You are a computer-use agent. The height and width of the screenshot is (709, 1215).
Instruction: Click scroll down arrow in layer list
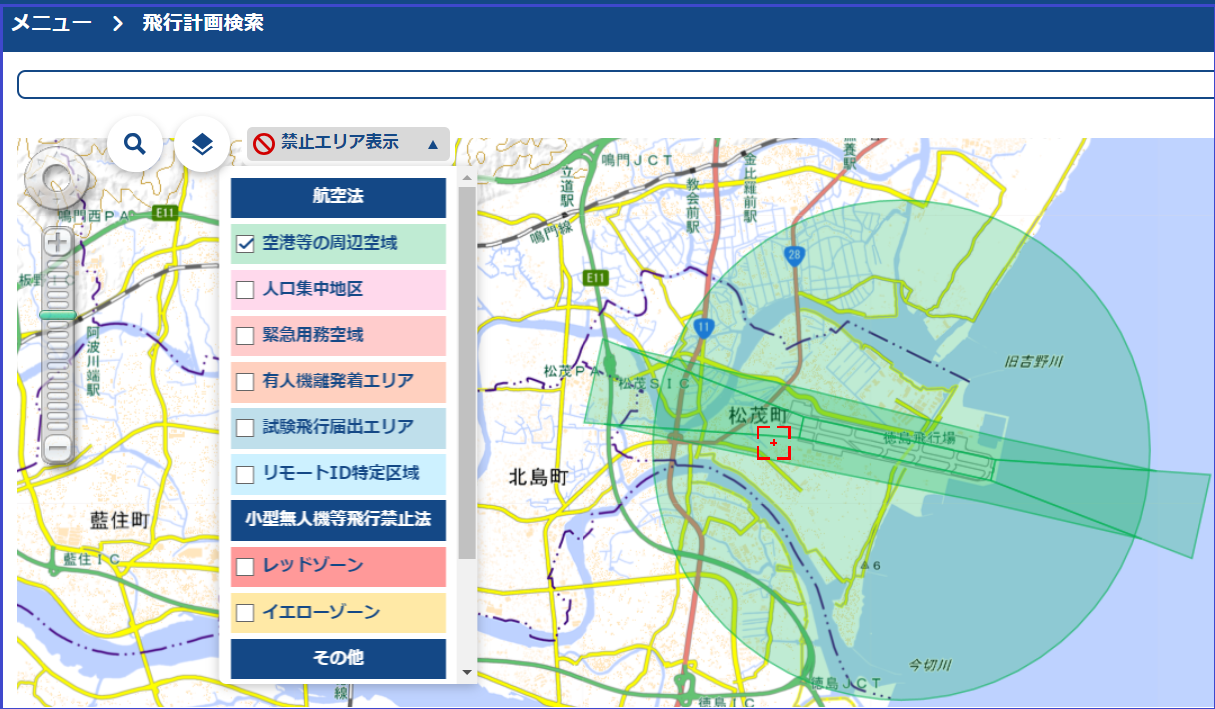pos(466,672)
